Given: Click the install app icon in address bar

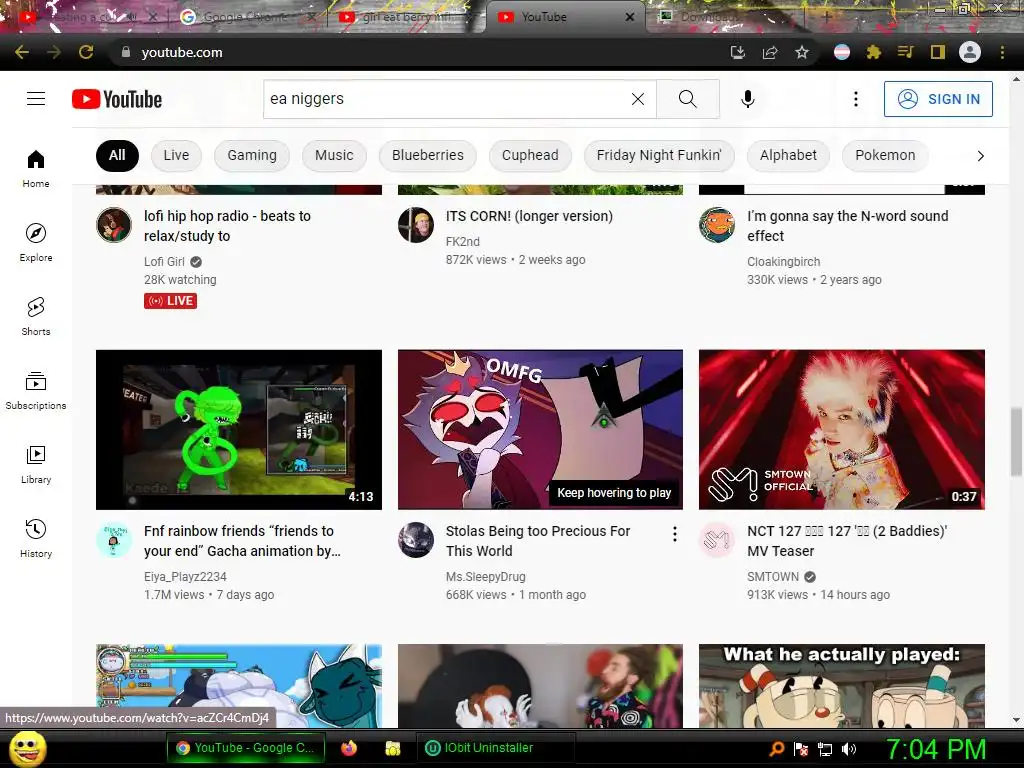Looking at the screenshot, I should click(x=738, y=52).
